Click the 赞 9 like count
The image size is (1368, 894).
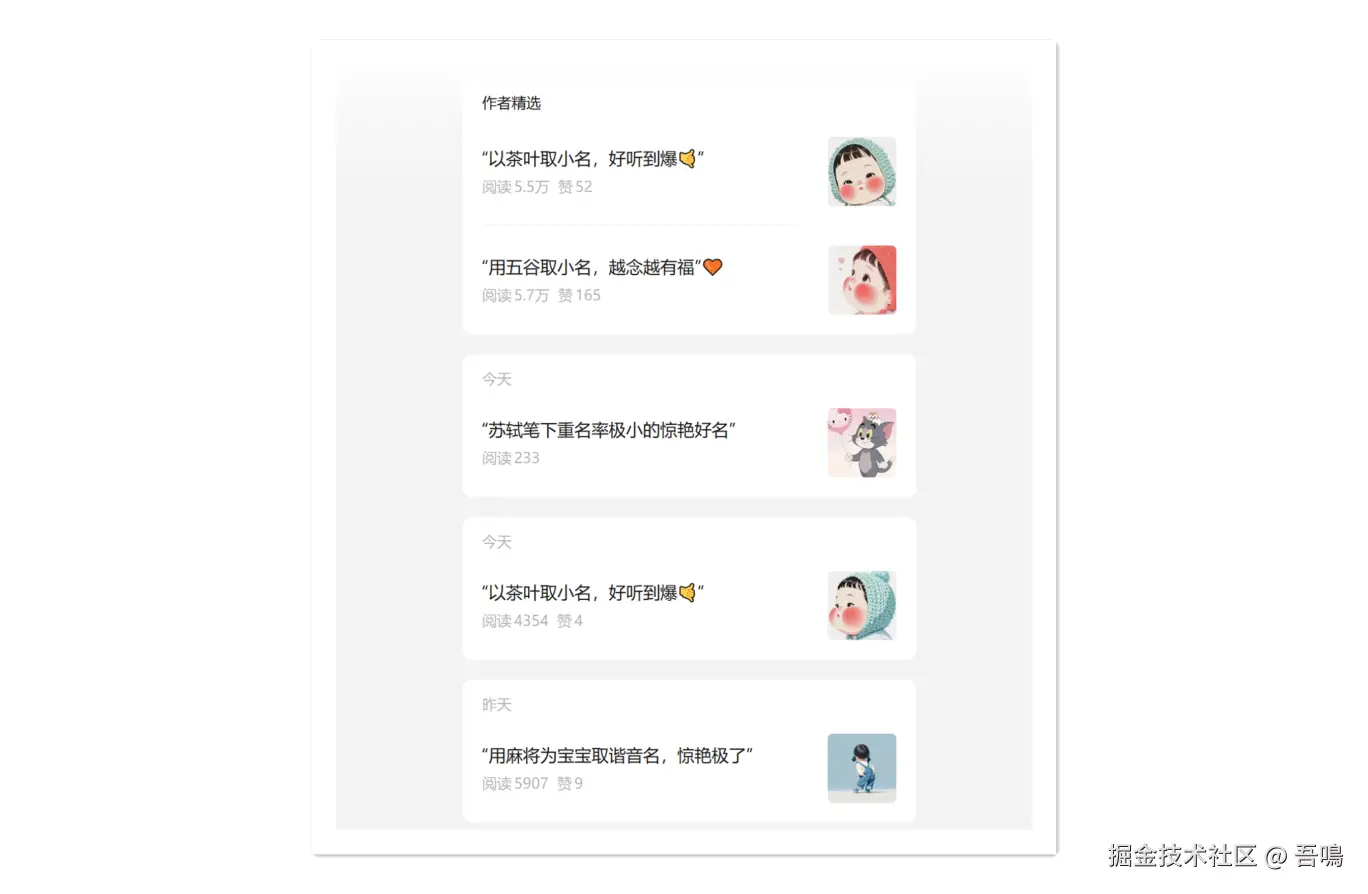coord(569,784)
